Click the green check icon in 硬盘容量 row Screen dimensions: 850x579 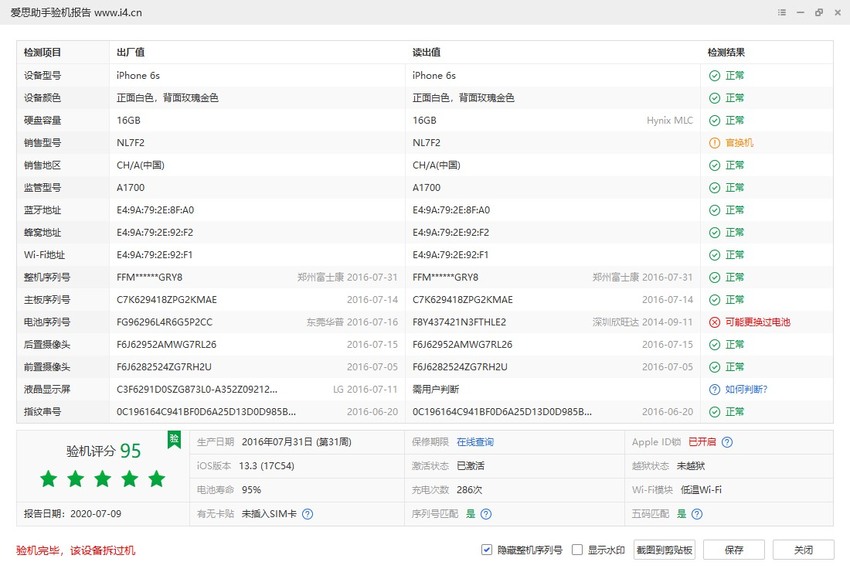[x=714, y=120]
